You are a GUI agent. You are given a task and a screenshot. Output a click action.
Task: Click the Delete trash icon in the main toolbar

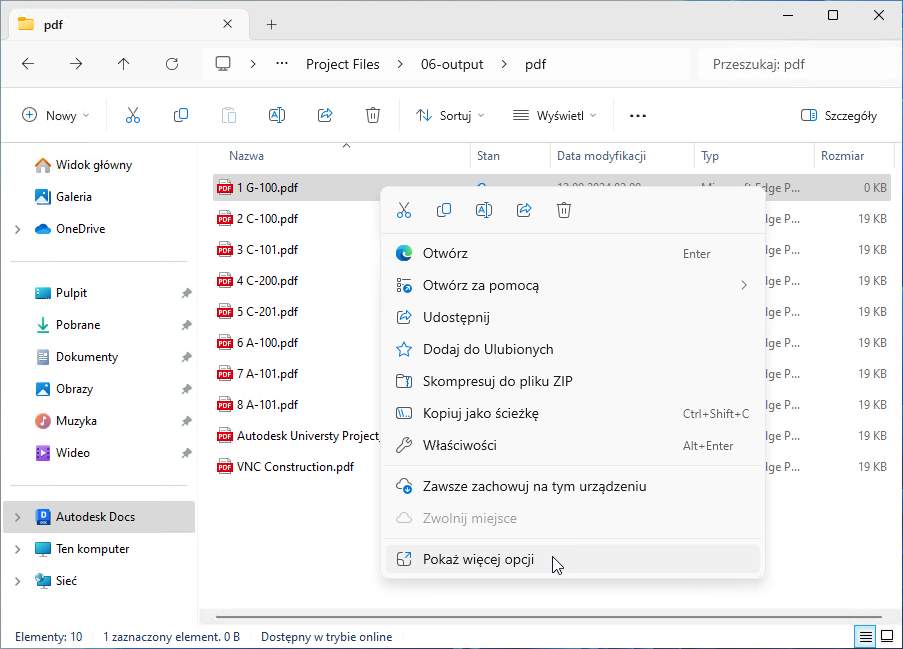pos(373,115)
